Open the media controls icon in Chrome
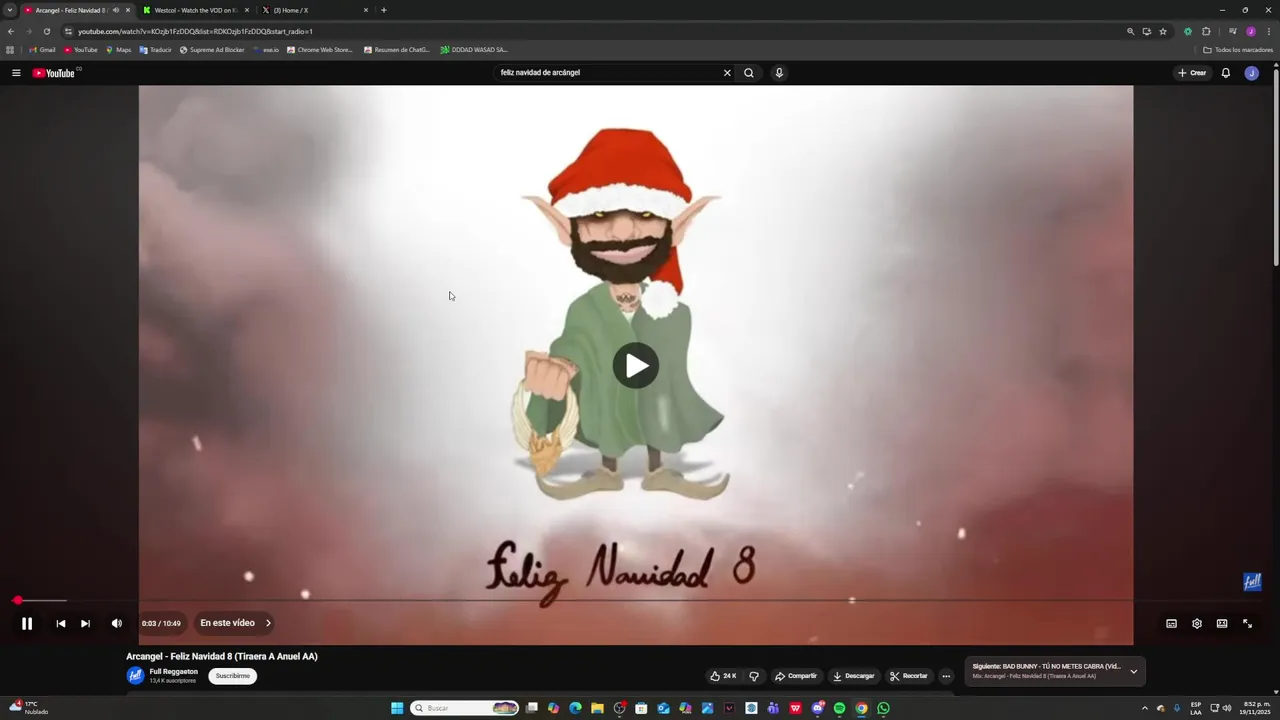The height and width of the screenshot is (720, 1280). coord(1233,31)
